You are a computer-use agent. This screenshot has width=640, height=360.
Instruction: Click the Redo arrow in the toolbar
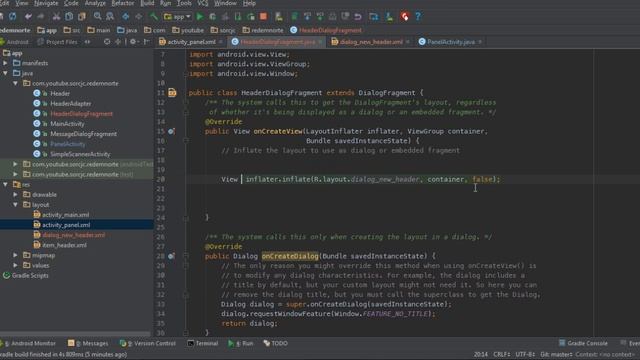(x=40, y=17)
